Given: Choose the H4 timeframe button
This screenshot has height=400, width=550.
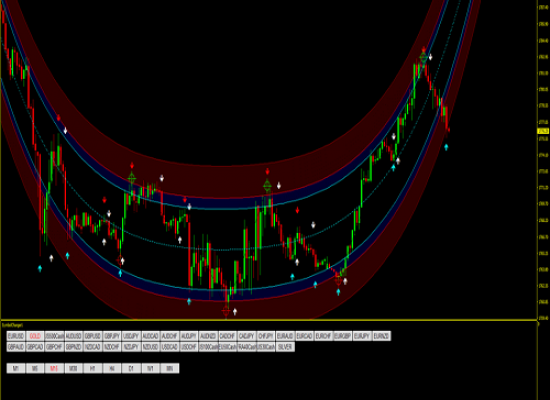Looking at the screenshot, I should tap(112, 368).
